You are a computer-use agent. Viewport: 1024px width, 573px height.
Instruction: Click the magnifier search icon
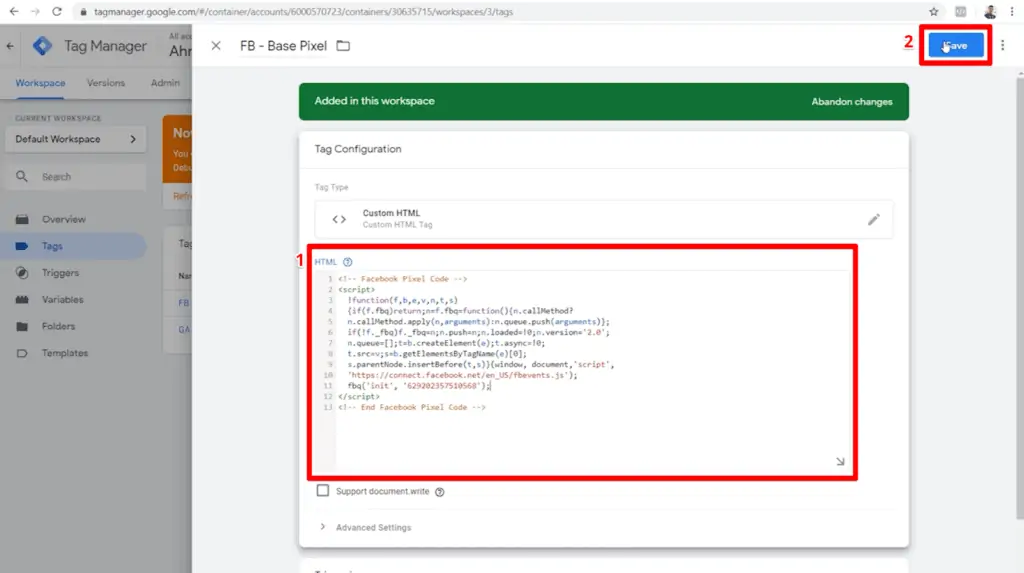click(x=22, y=176)
